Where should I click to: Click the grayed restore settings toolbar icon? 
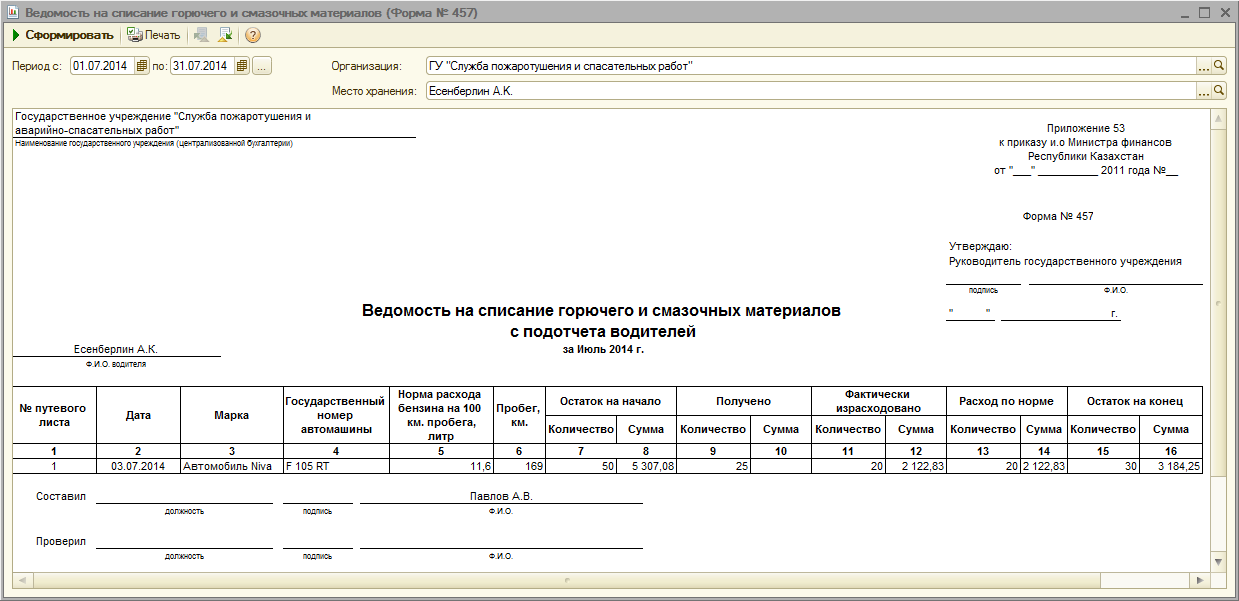point(201,35)
